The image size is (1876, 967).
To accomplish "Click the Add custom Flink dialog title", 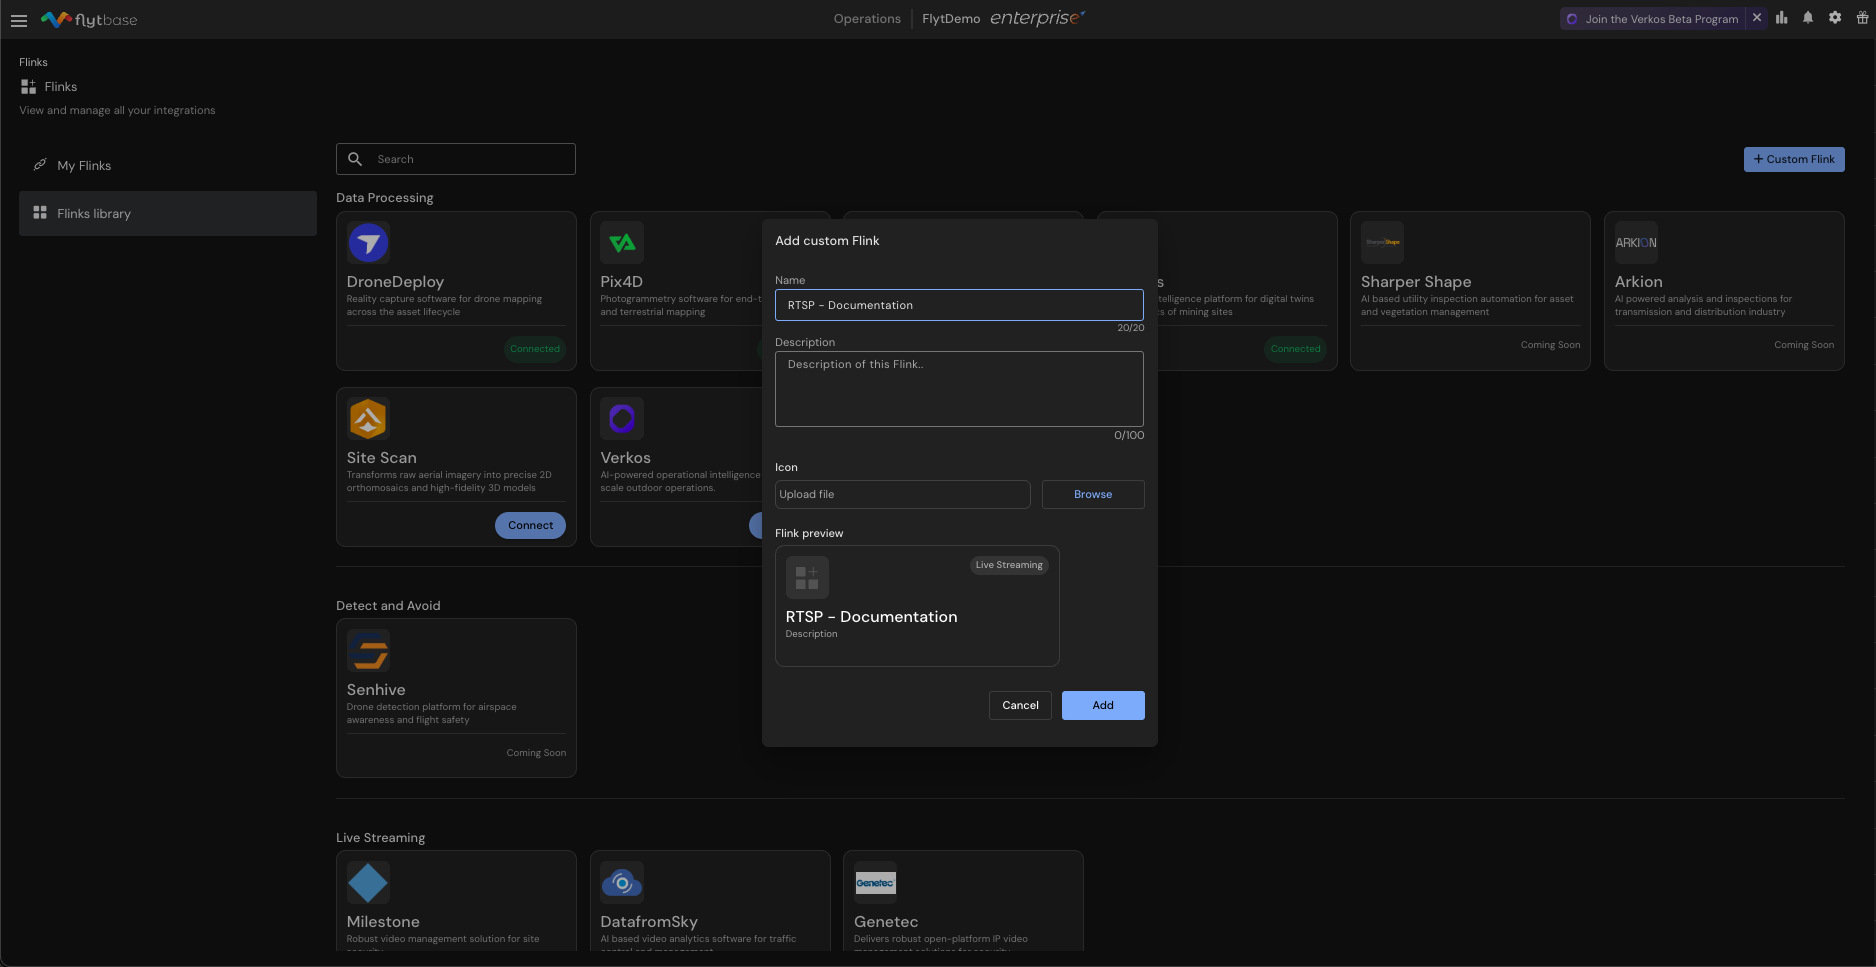I will point(827,241).
